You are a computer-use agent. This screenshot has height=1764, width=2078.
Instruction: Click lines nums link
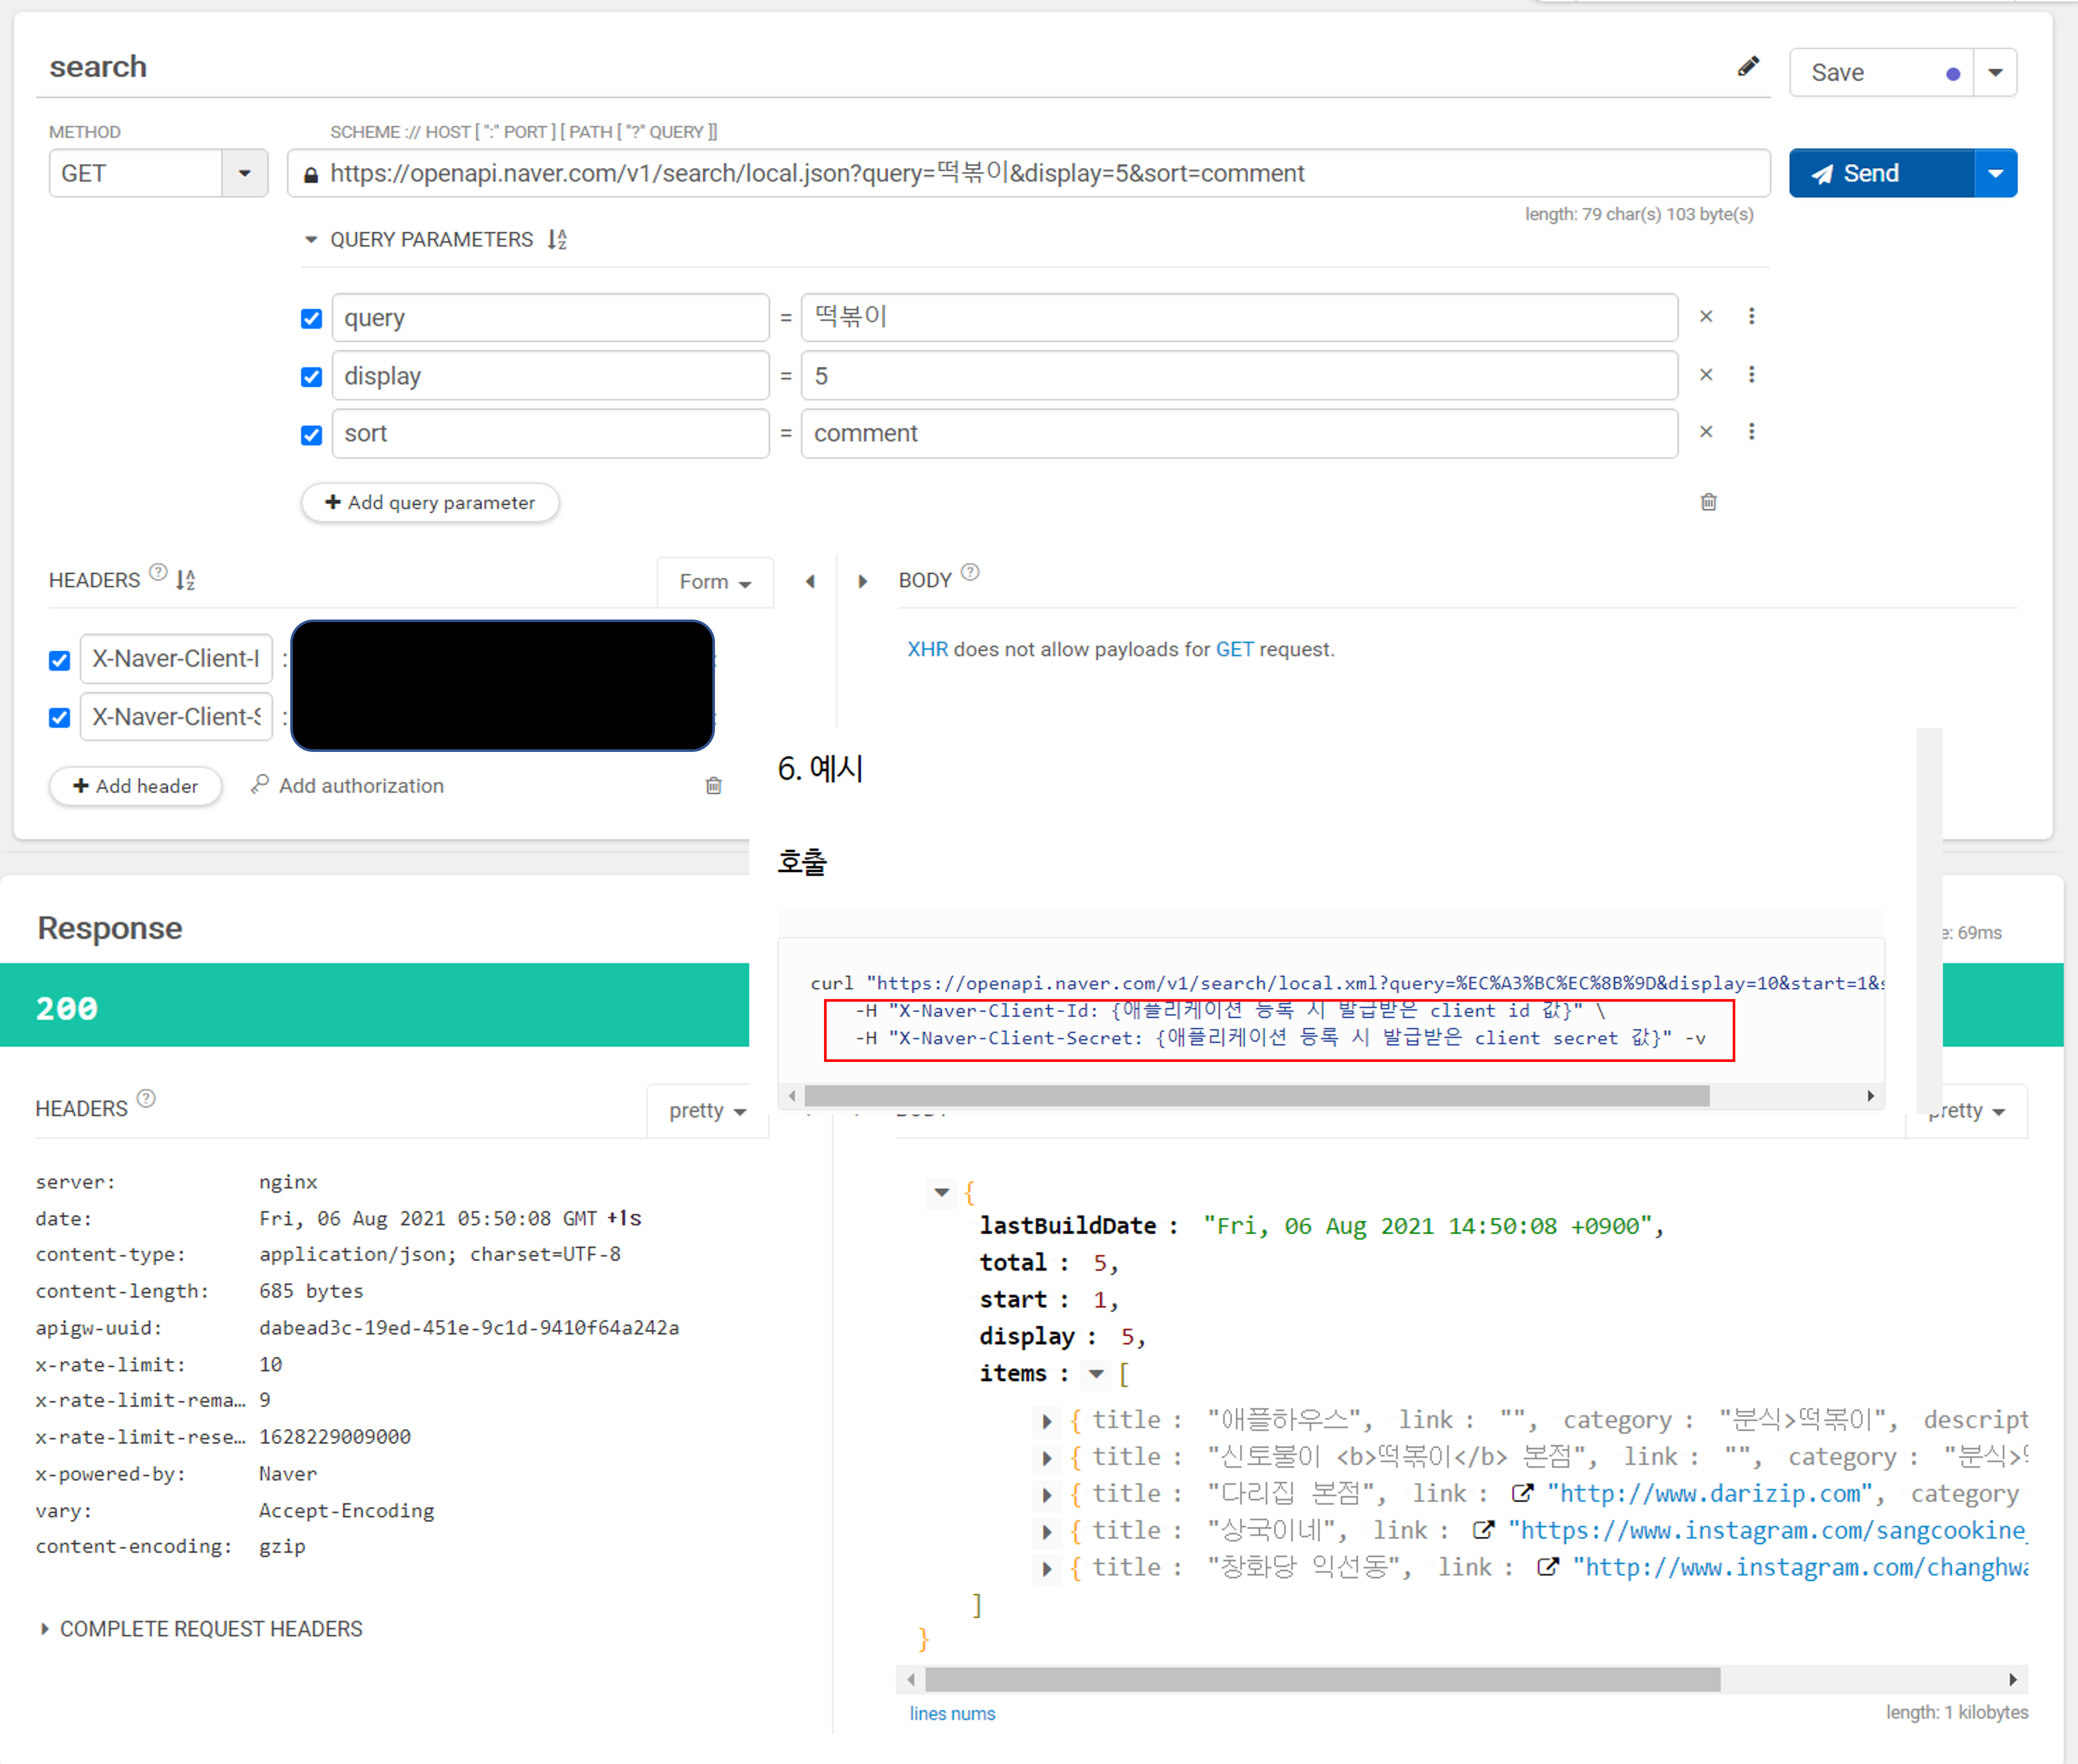point(952,1713)
